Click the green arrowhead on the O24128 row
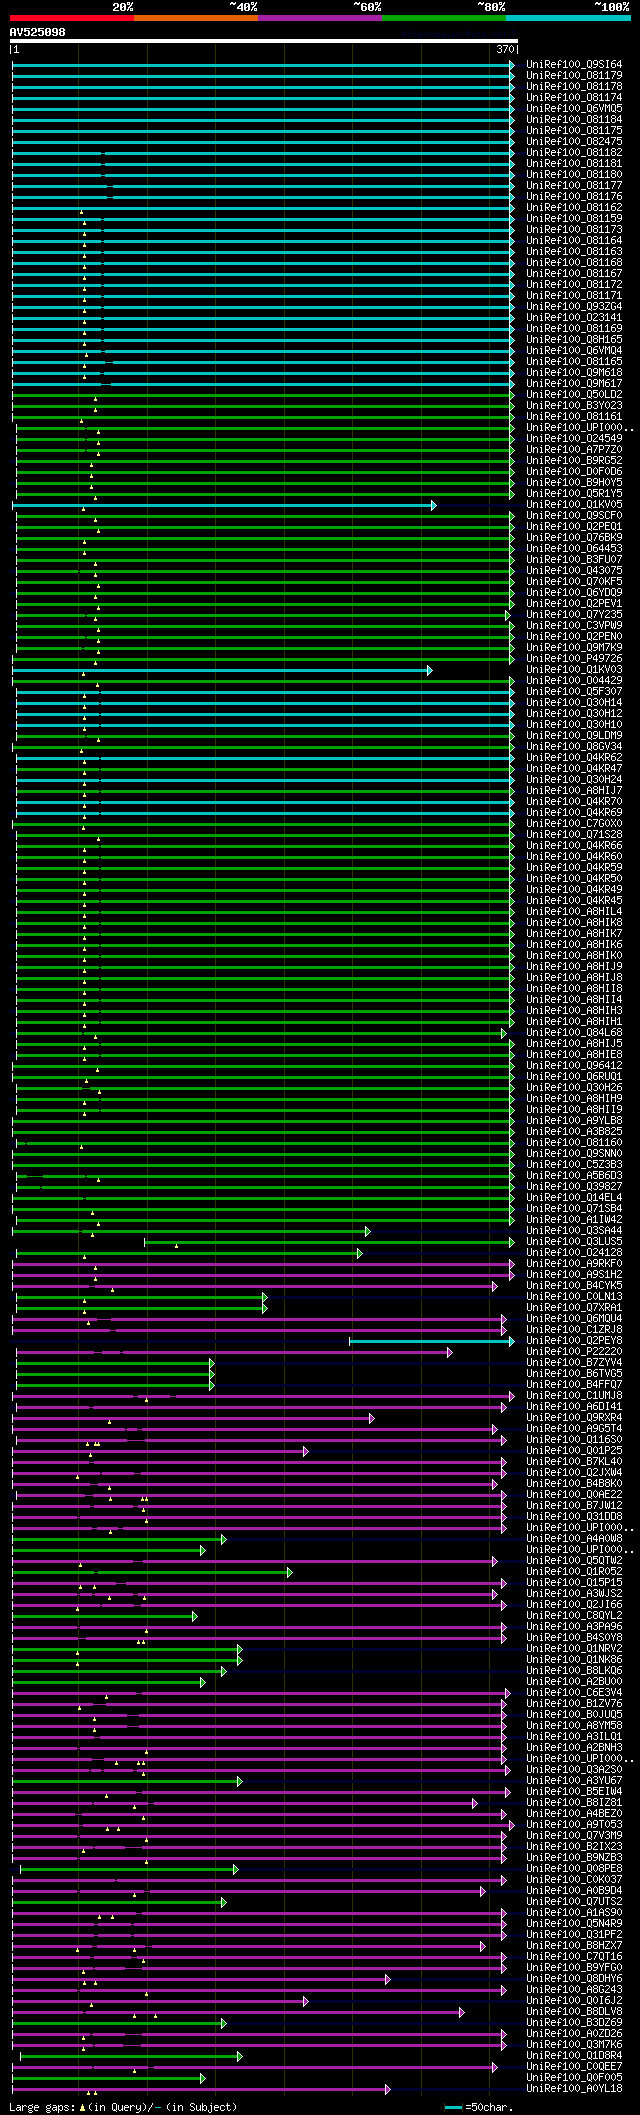Image resolution: width=640 pixels, height=2115 pixels. [x=360, y=1253]
